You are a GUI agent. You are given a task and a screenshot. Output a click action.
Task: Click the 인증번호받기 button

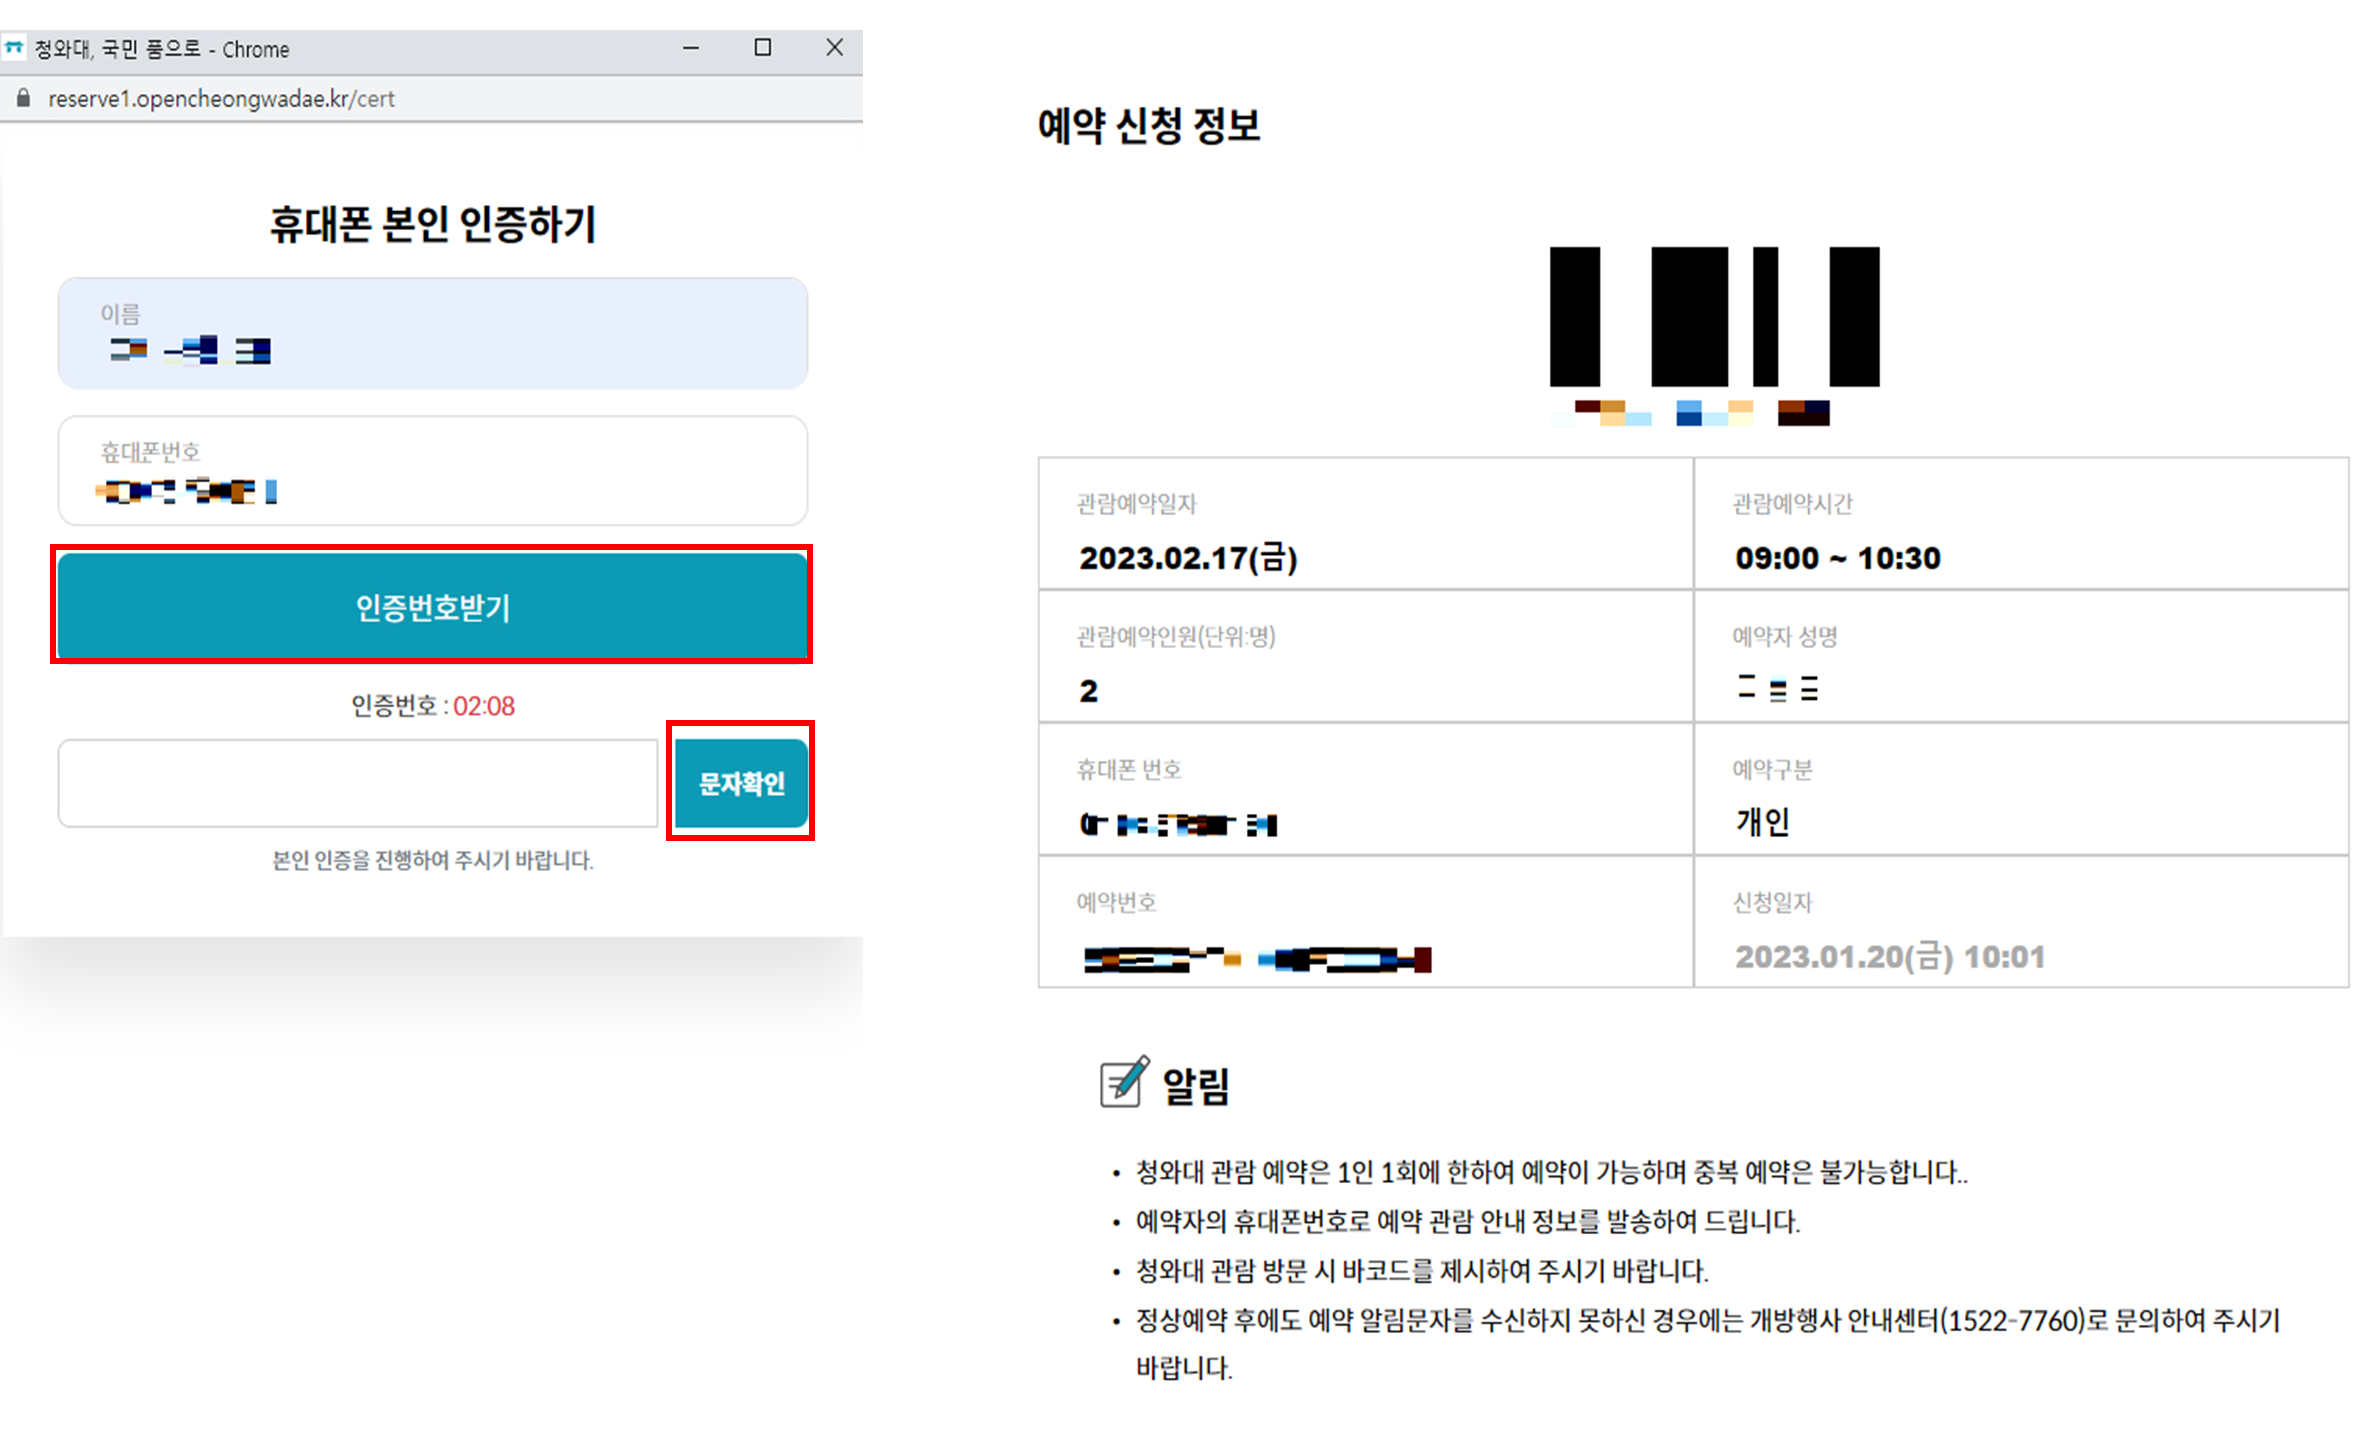tap(432, 606)
